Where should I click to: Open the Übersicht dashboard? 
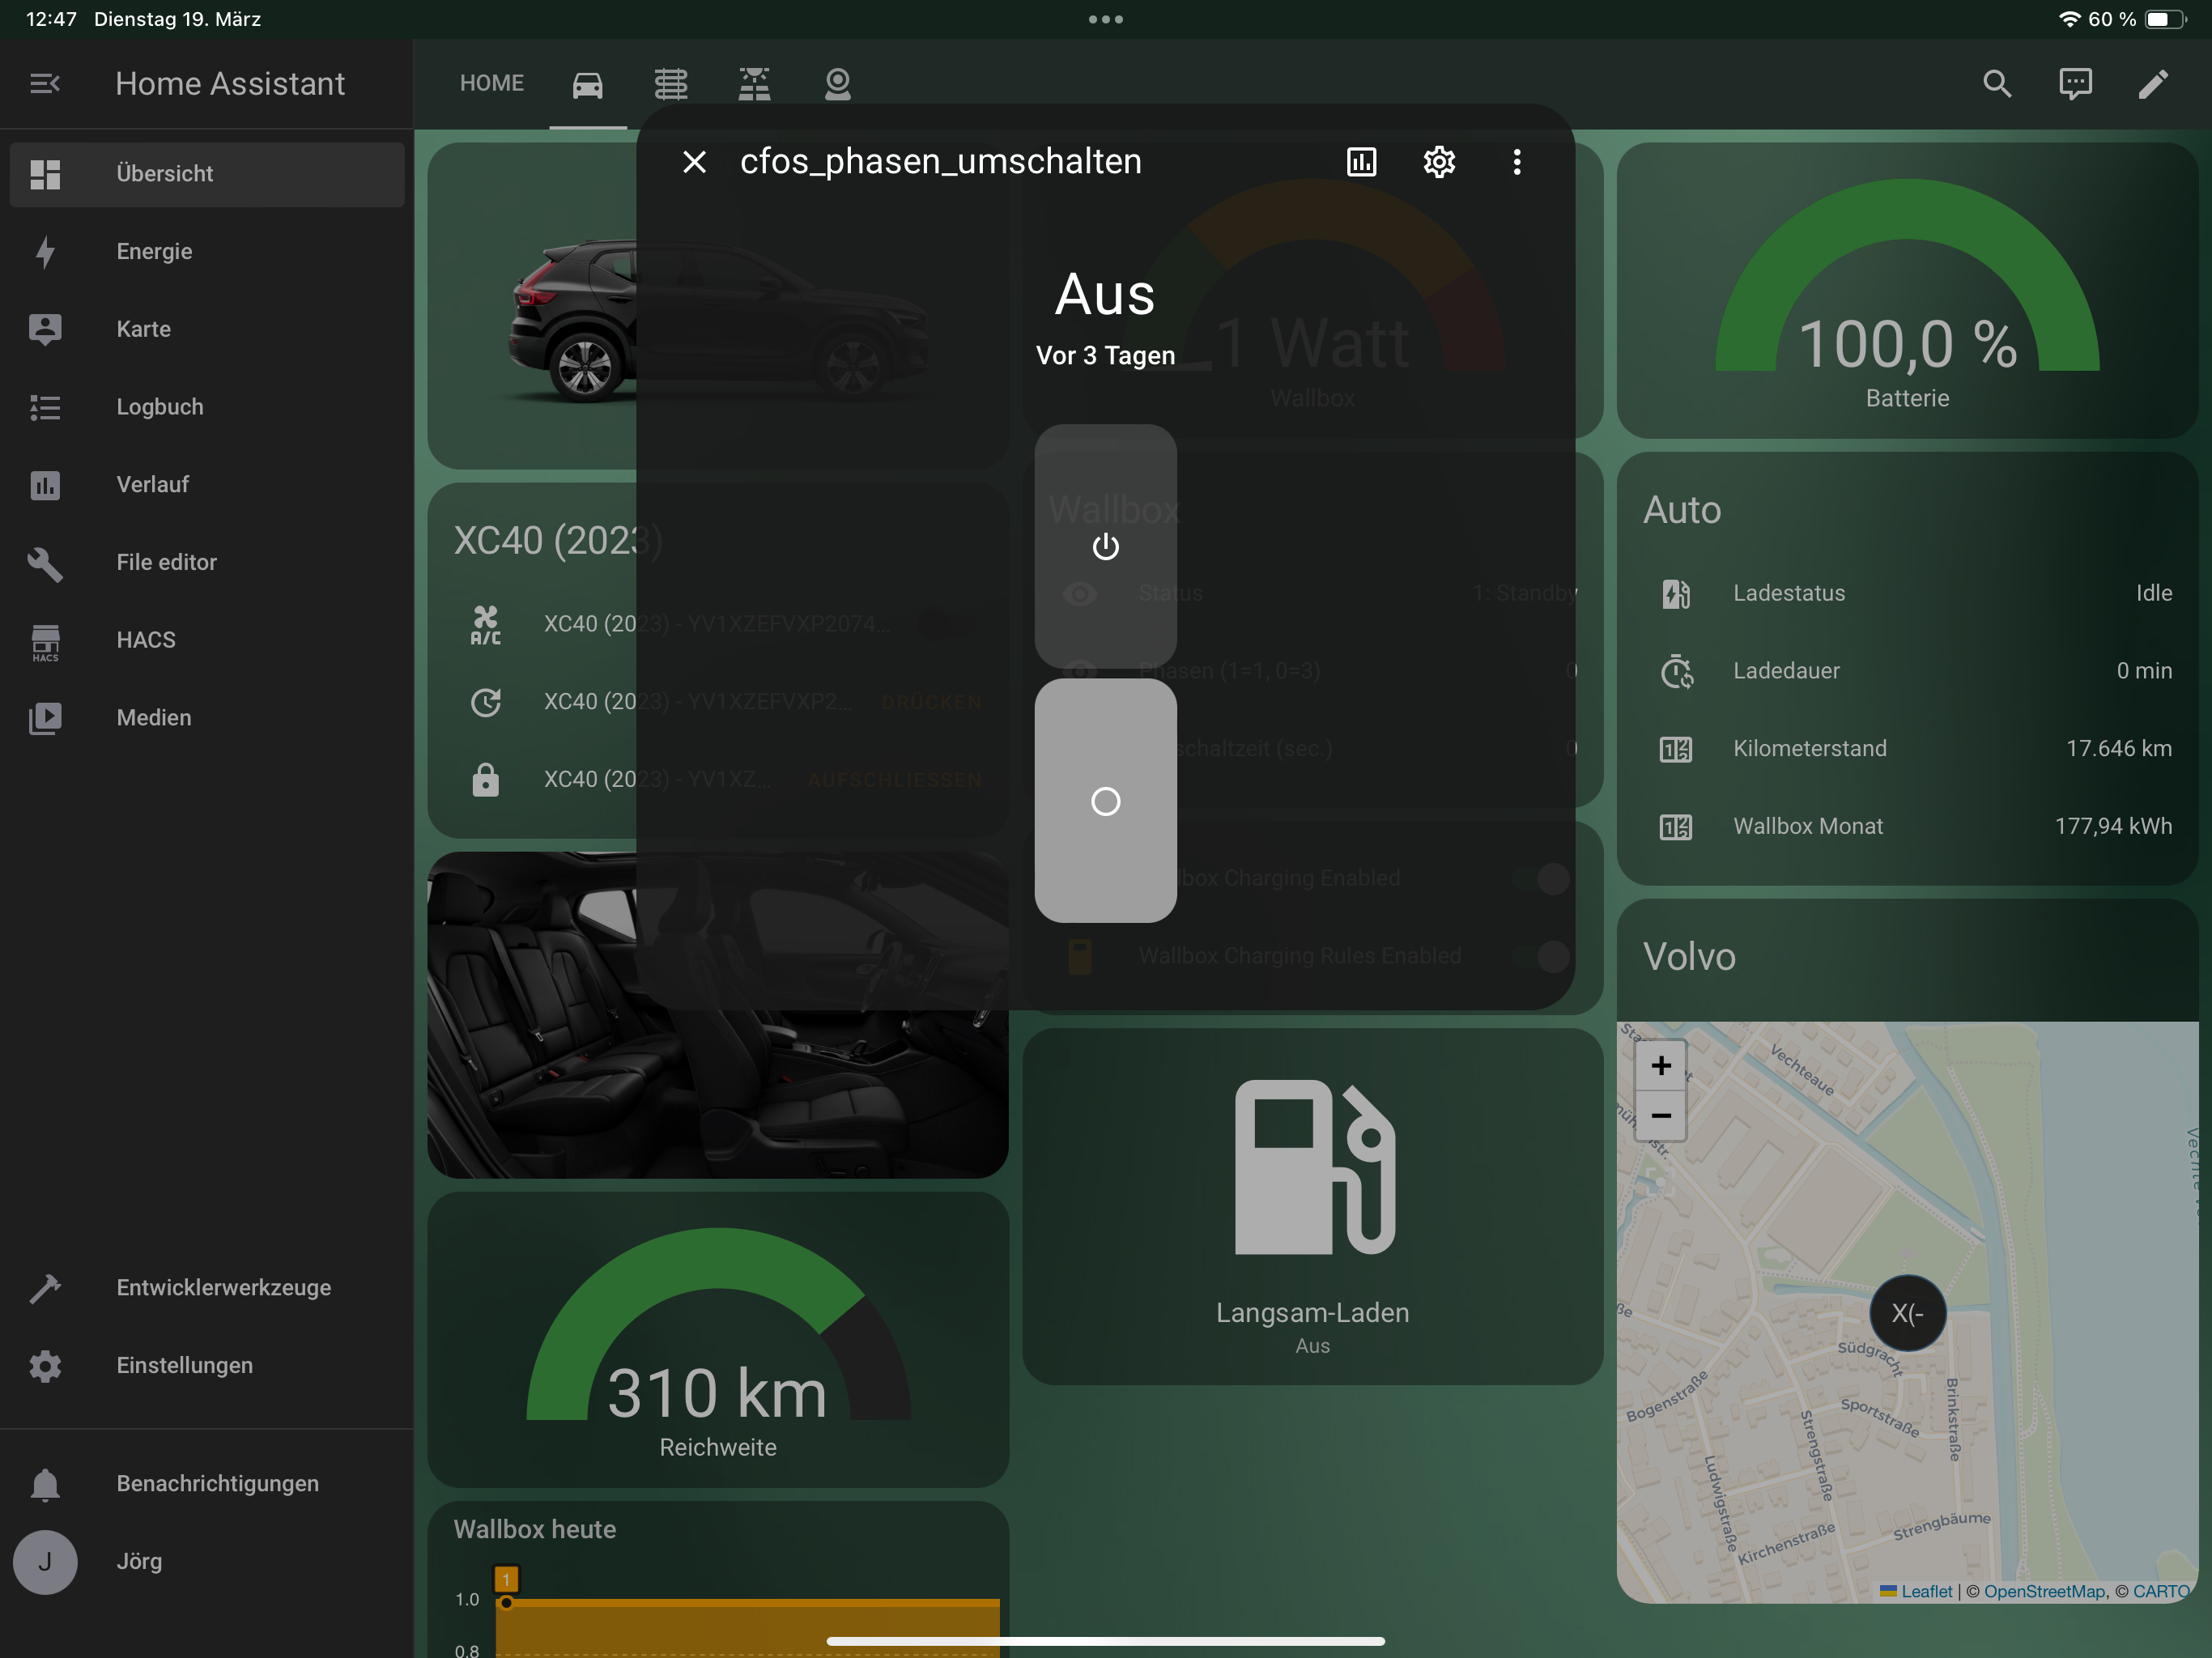[x=207, y=174]
